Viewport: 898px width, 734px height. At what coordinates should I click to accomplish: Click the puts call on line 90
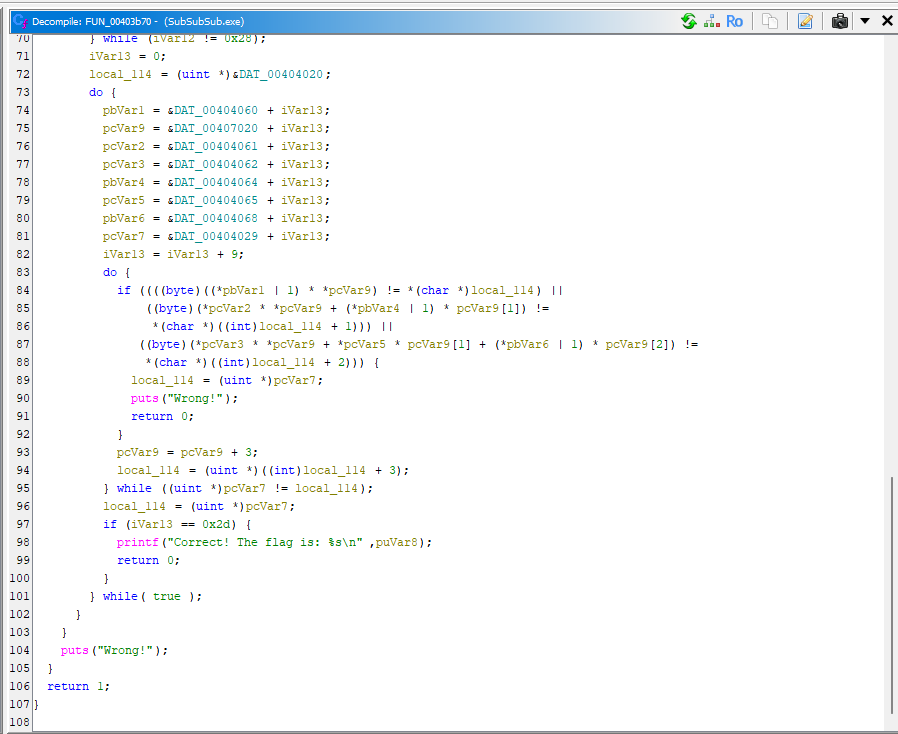click(144, 398)
